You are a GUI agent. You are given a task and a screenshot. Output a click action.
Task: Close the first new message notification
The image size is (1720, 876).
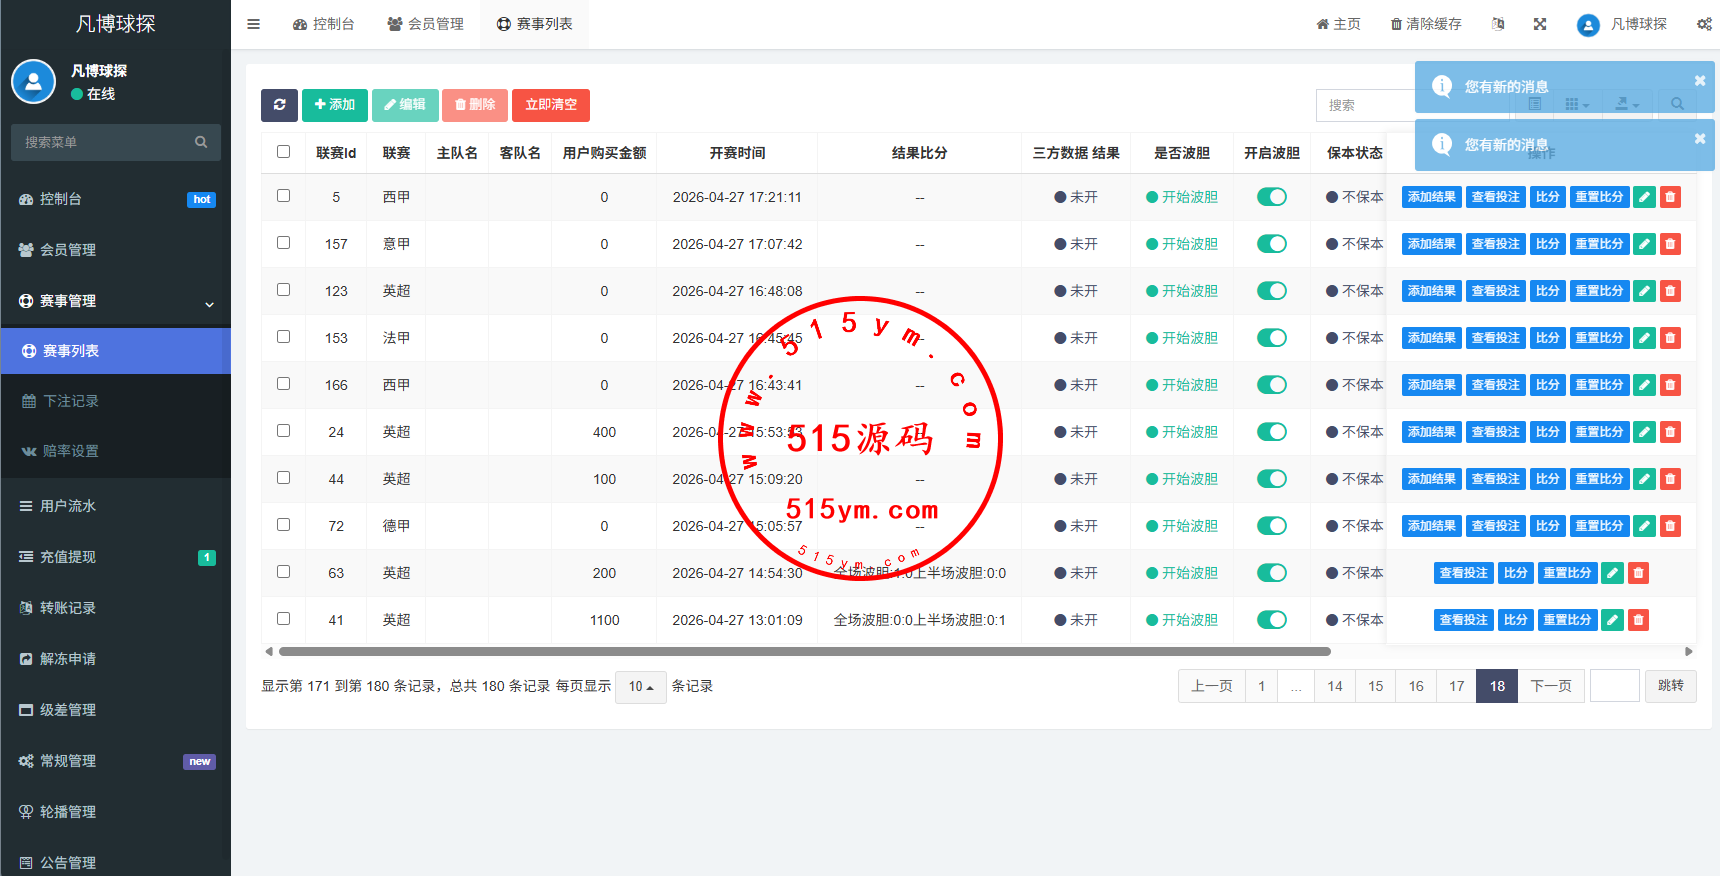1699,81
